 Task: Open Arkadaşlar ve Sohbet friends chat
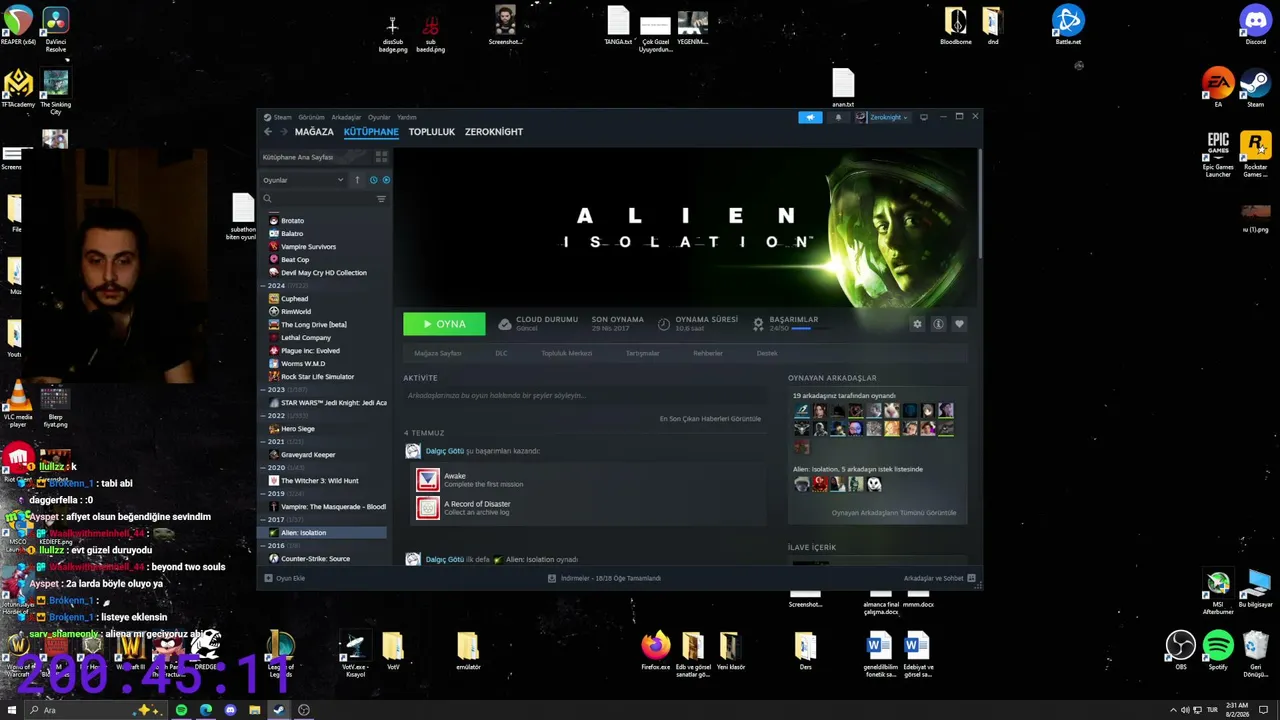tap(939, 578)
